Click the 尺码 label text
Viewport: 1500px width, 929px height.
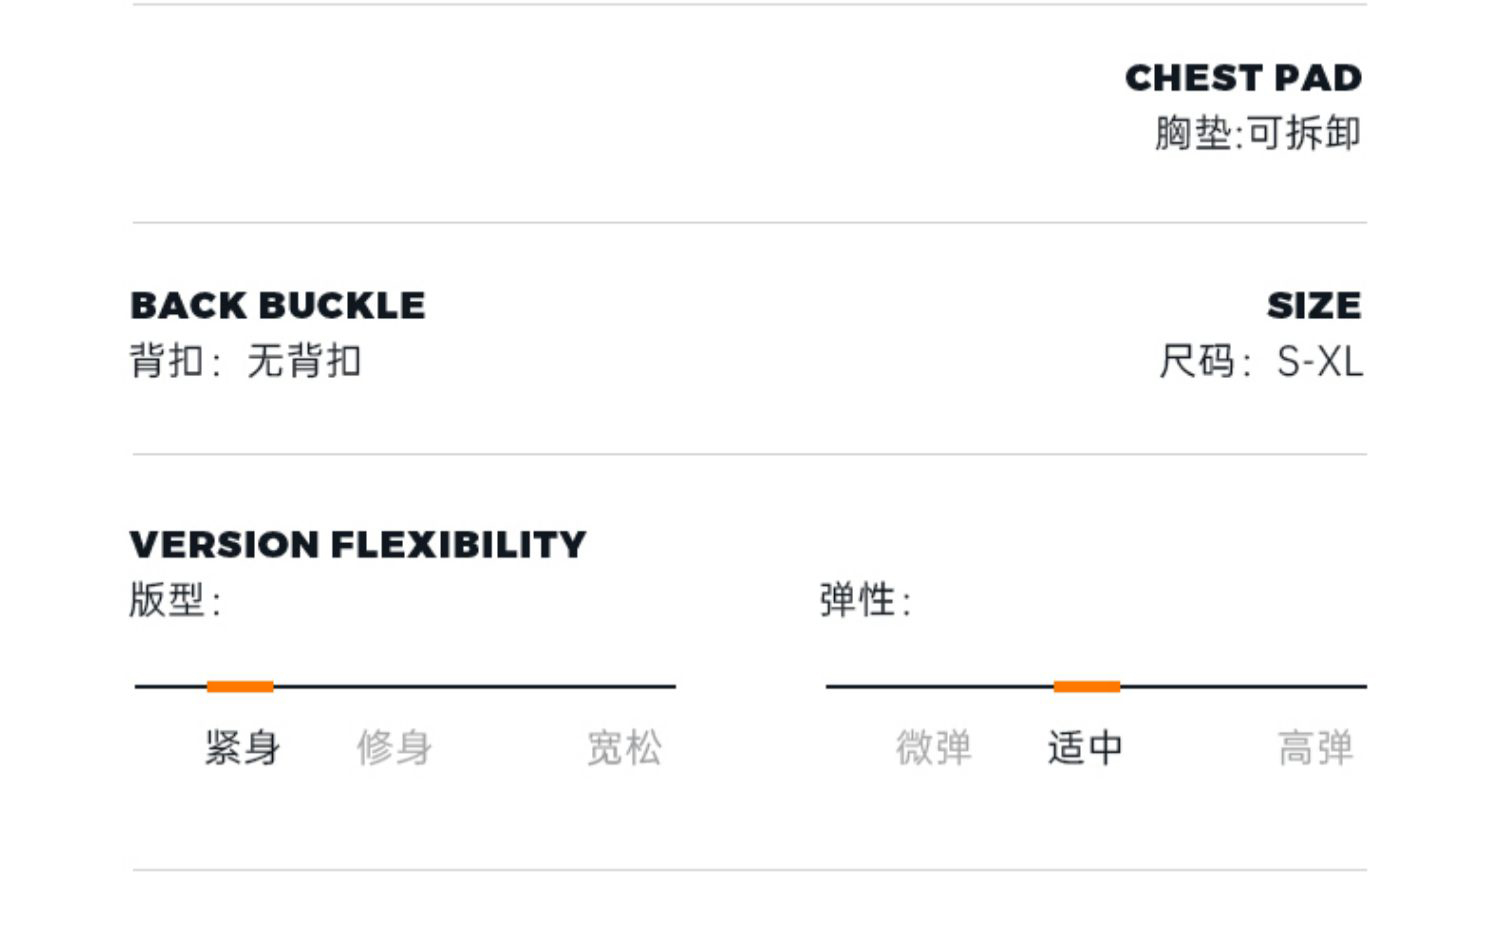click(1198, 361)
